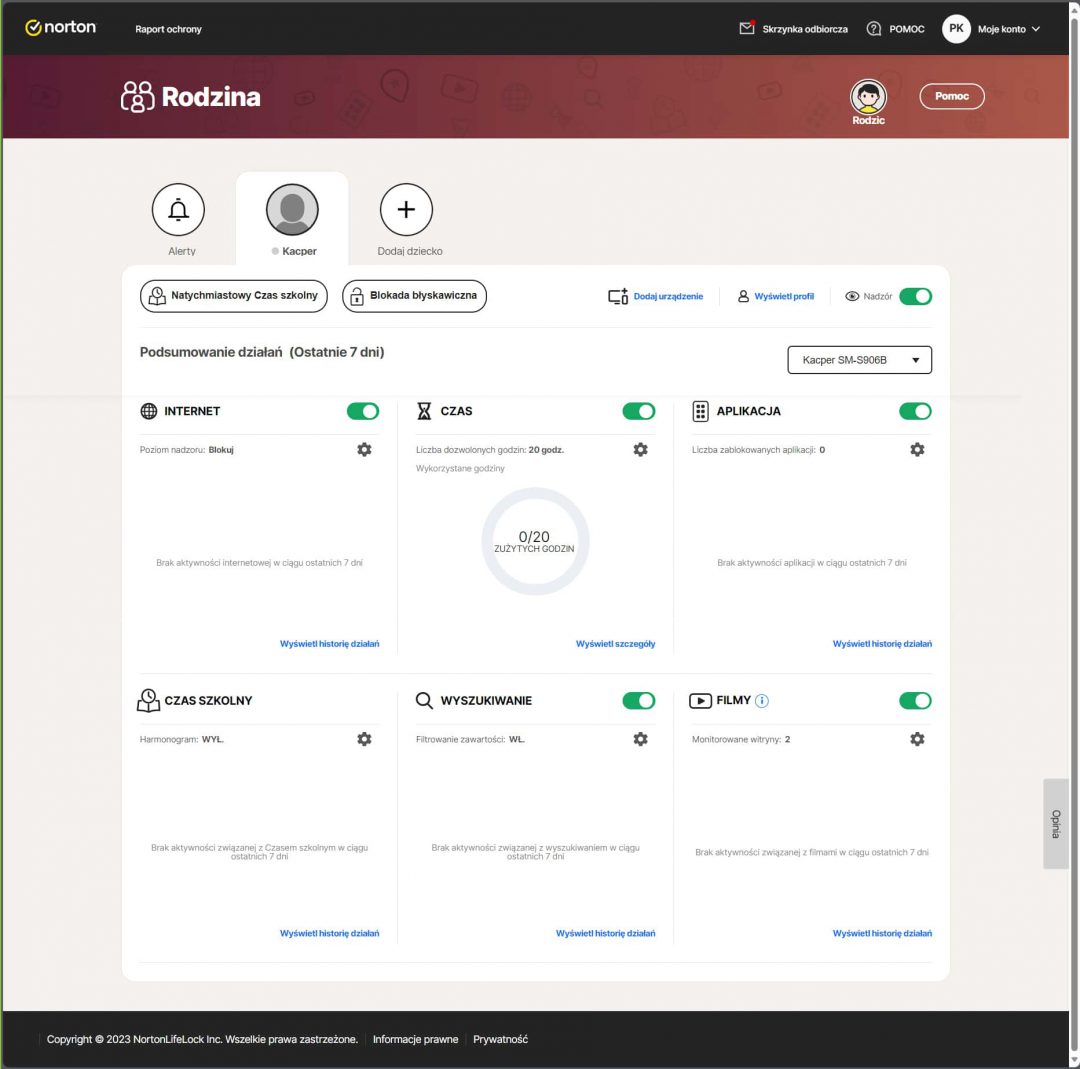The width and height of the screenshot is (1080, 1069).
Task: Open CZAS settings gear
Action: pyautogui.click(x=641, y=450)
